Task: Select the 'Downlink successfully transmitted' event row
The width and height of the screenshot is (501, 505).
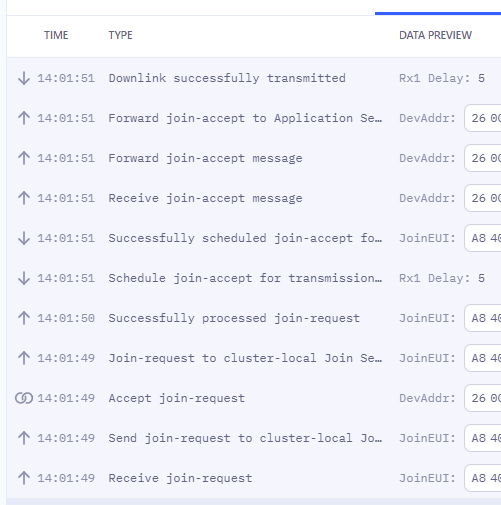Action: [x=254, y=78]
